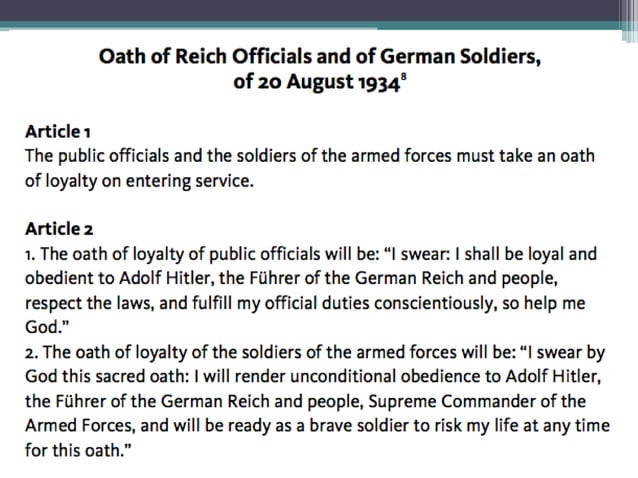Click the teal stripe under the header banner

click(309, 26)
